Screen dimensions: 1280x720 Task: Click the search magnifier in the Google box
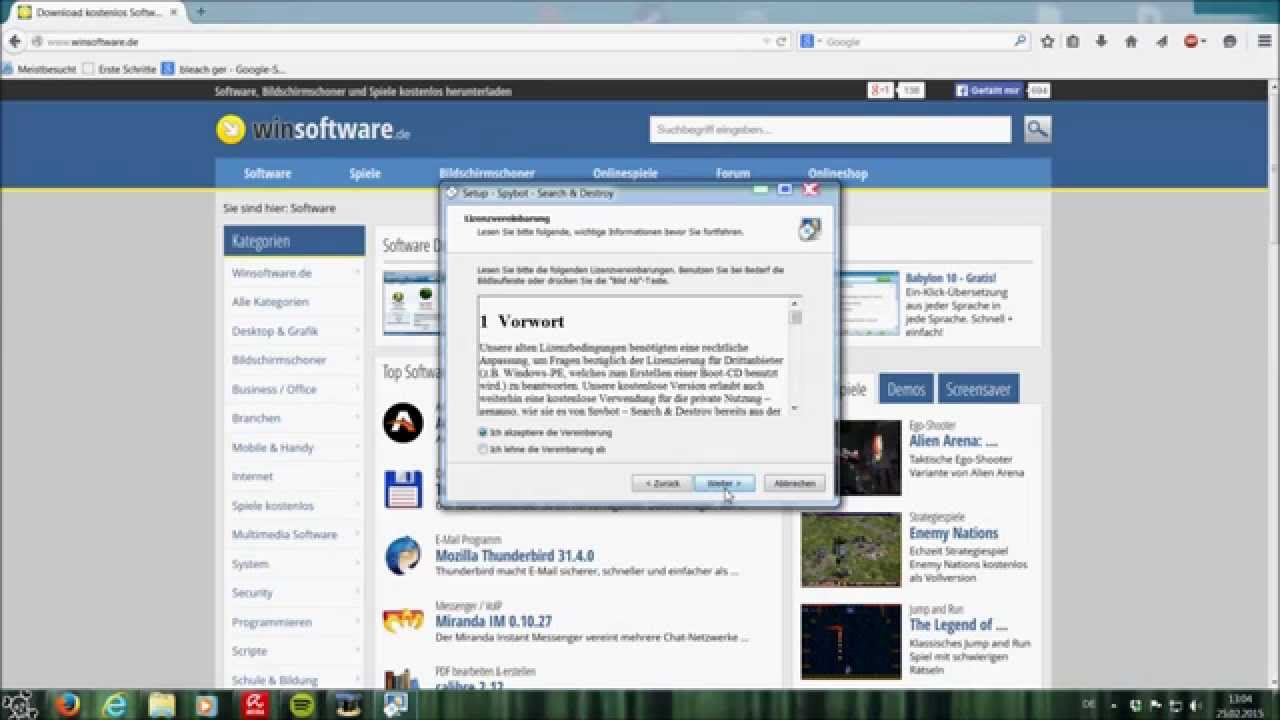click(x=1020, y=42)
